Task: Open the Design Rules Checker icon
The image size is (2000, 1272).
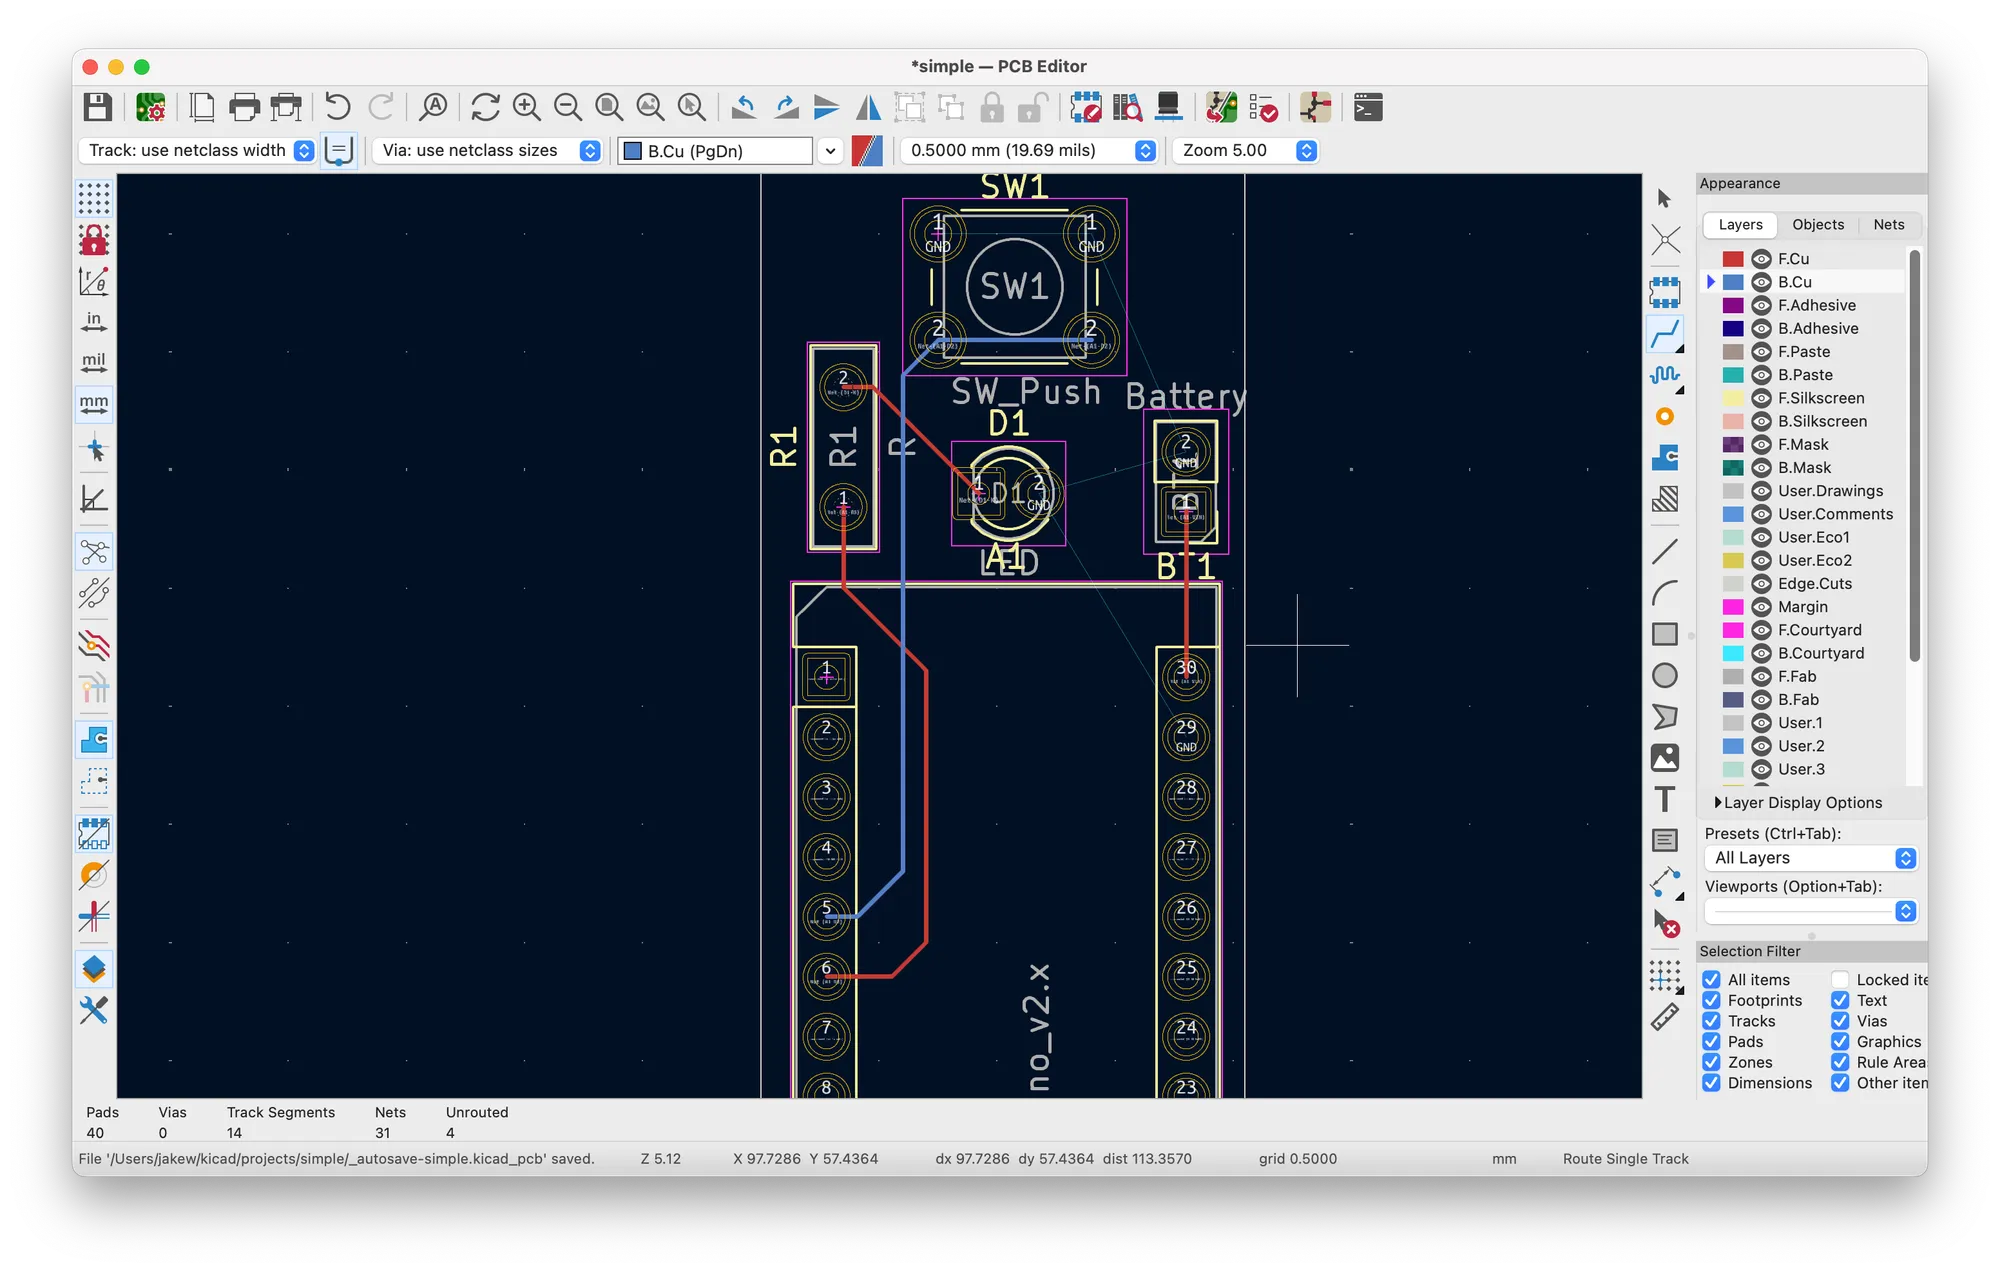Action: (x=1263, y=107)
